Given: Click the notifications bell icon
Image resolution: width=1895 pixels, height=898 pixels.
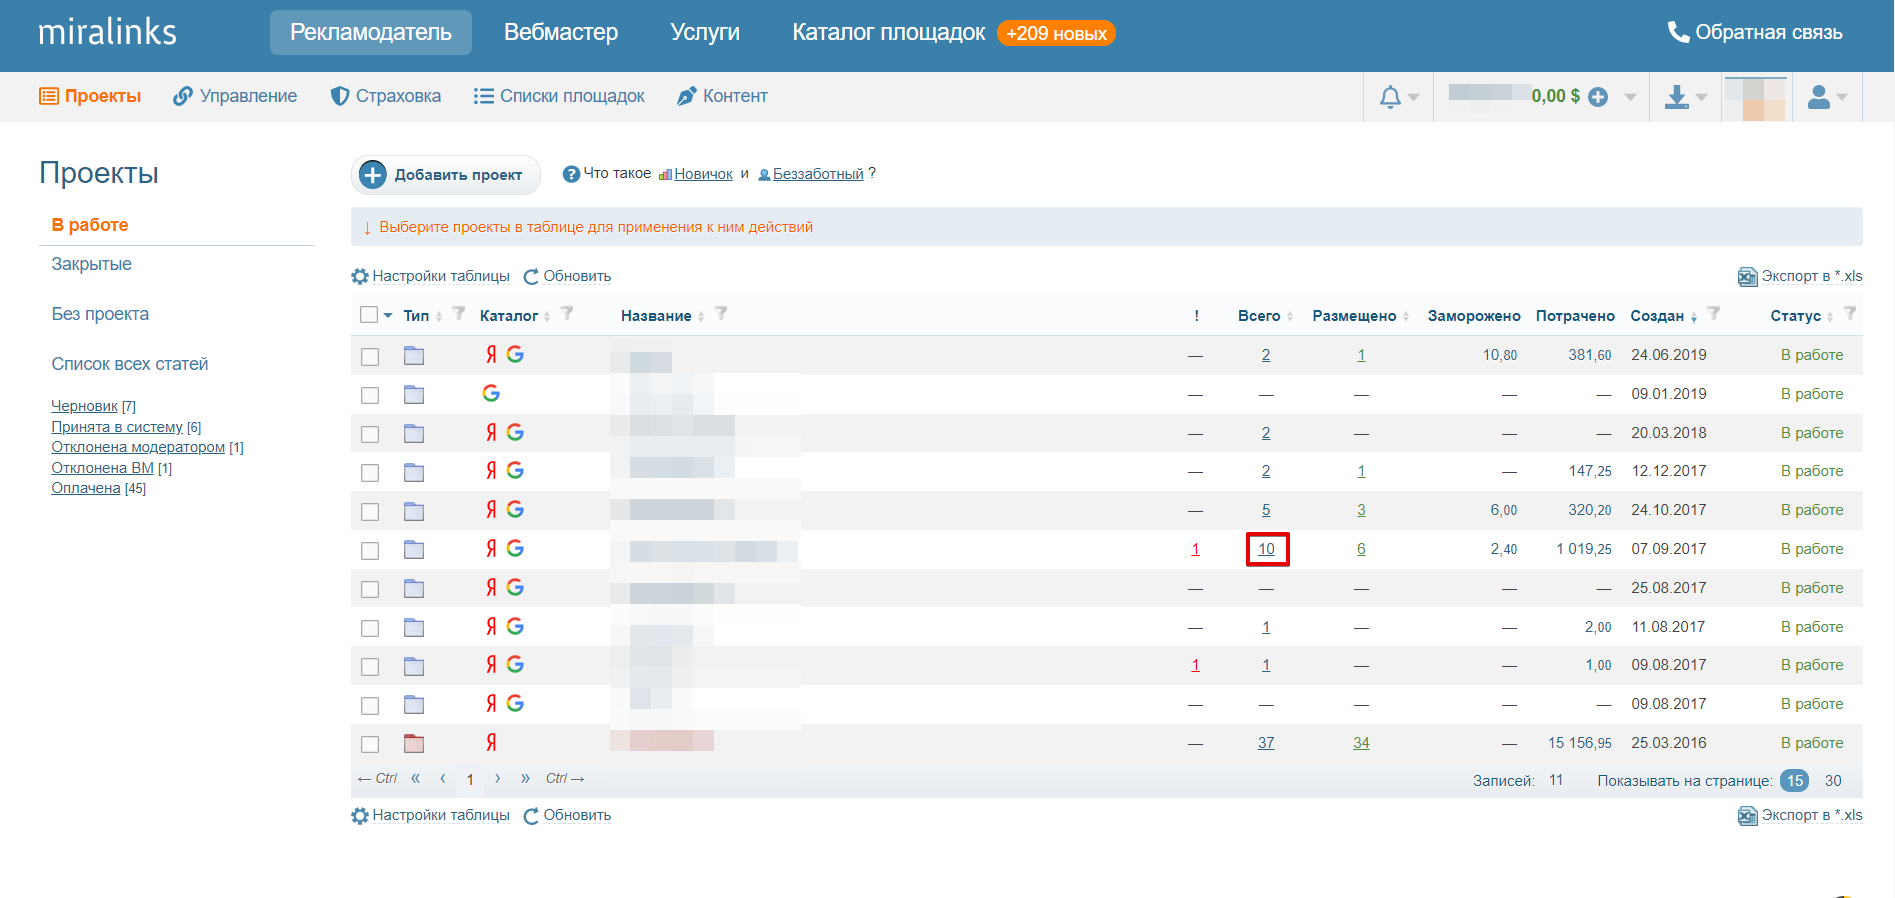Looking at the screenshot, I should (1390, 97).
